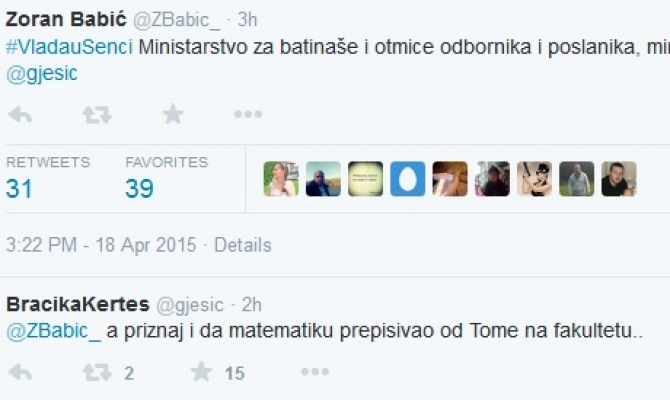670x400 pixels.
Task: Expand tweet Details link
Action: tap(243, 245)
